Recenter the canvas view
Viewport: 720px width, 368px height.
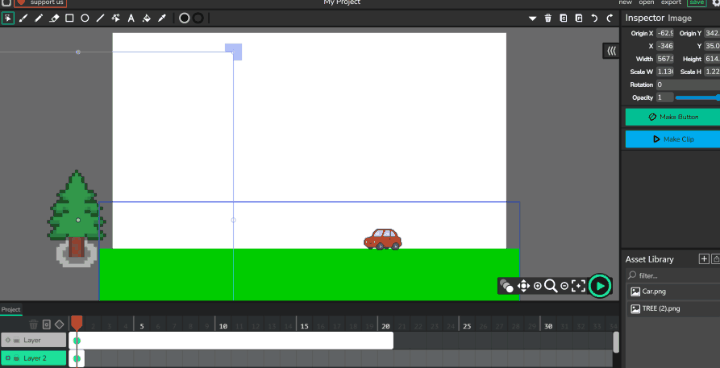click(579, 286)
